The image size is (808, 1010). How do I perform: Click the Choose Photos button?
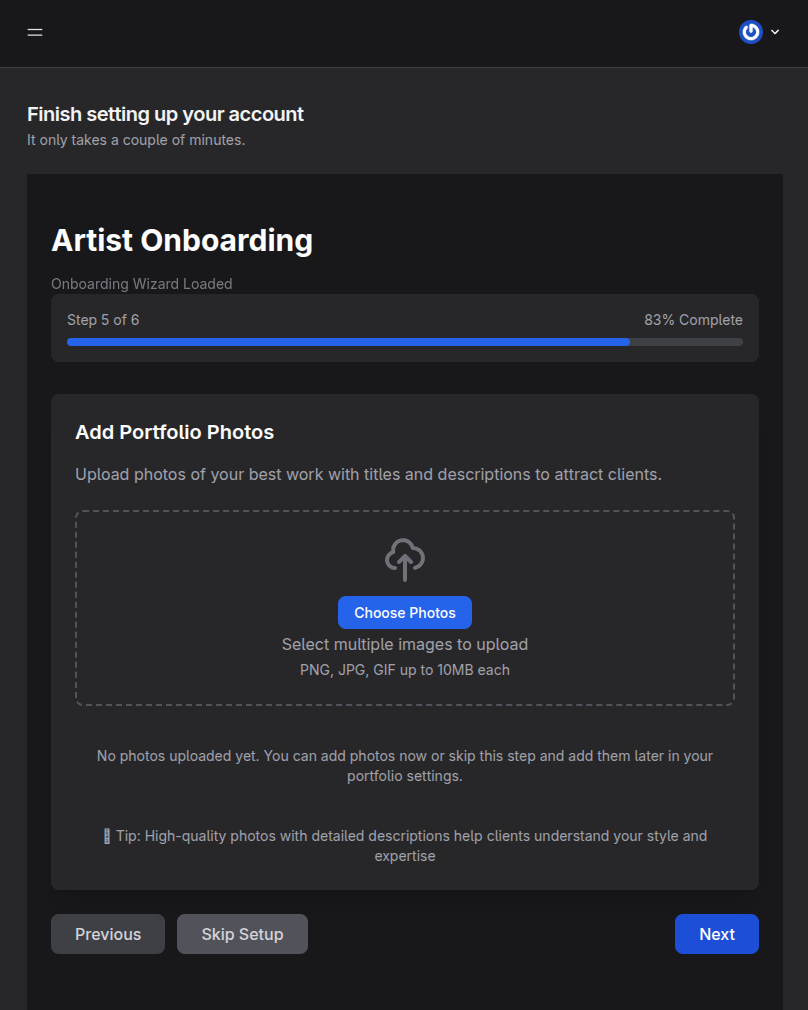[404, 612]
